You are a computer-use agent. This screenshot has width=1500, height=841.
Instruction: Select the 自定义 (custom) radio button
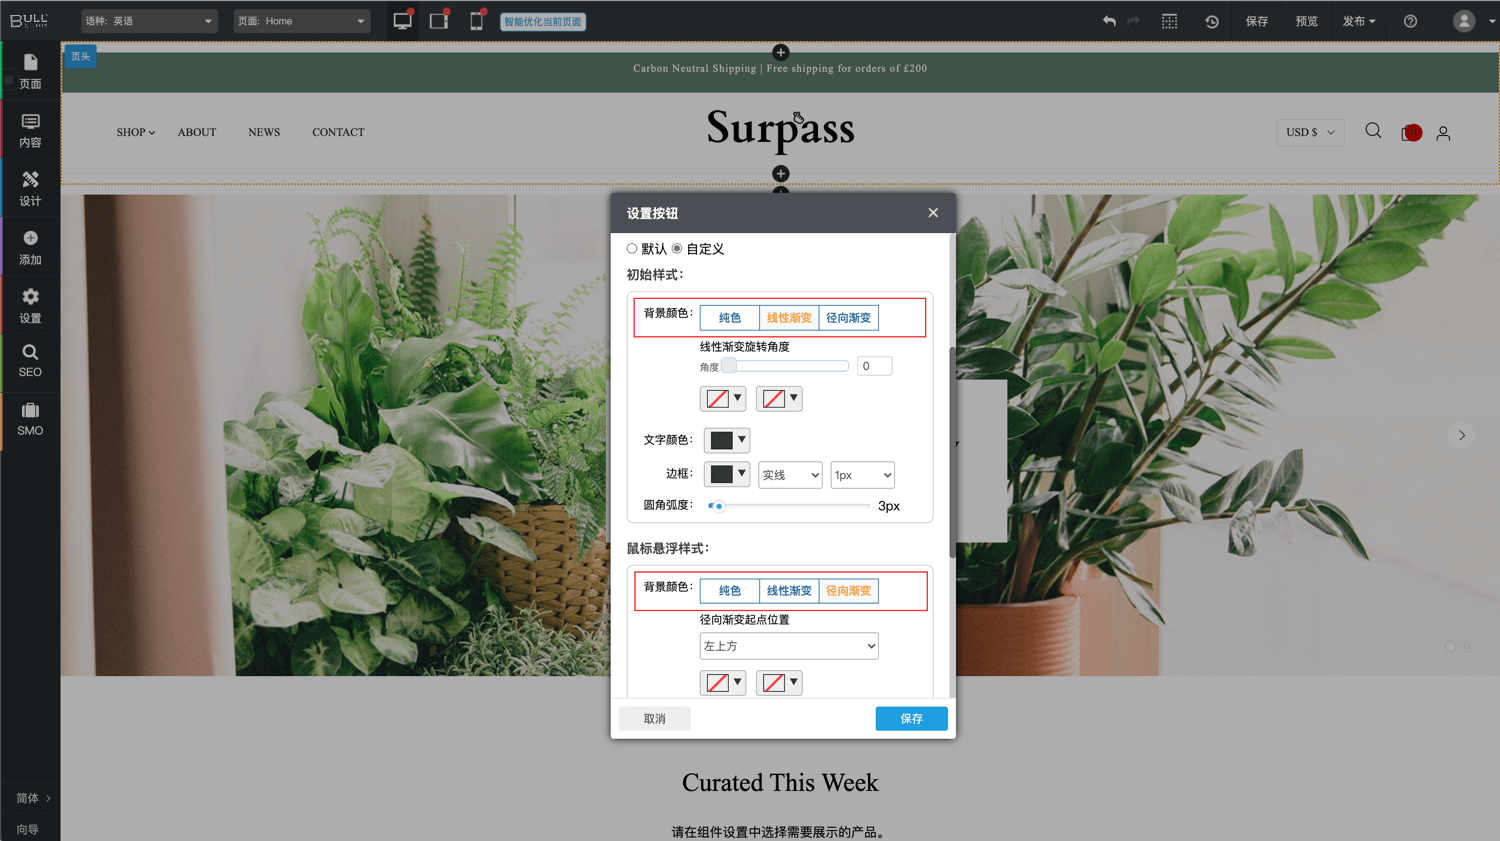(x=677, y=249)
